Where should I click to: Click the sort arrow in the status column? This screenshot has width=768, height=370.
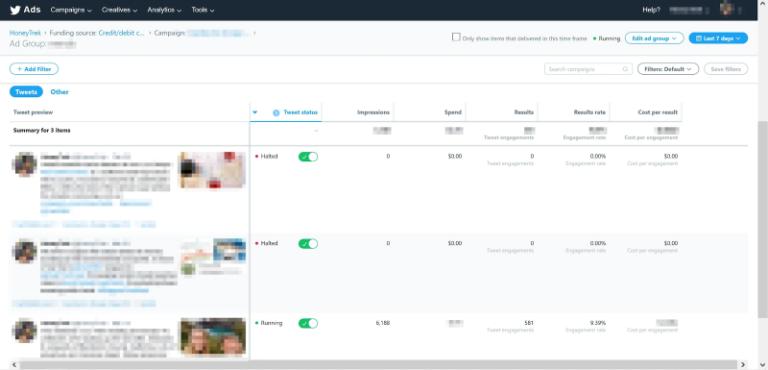click(x=255, y=112)
